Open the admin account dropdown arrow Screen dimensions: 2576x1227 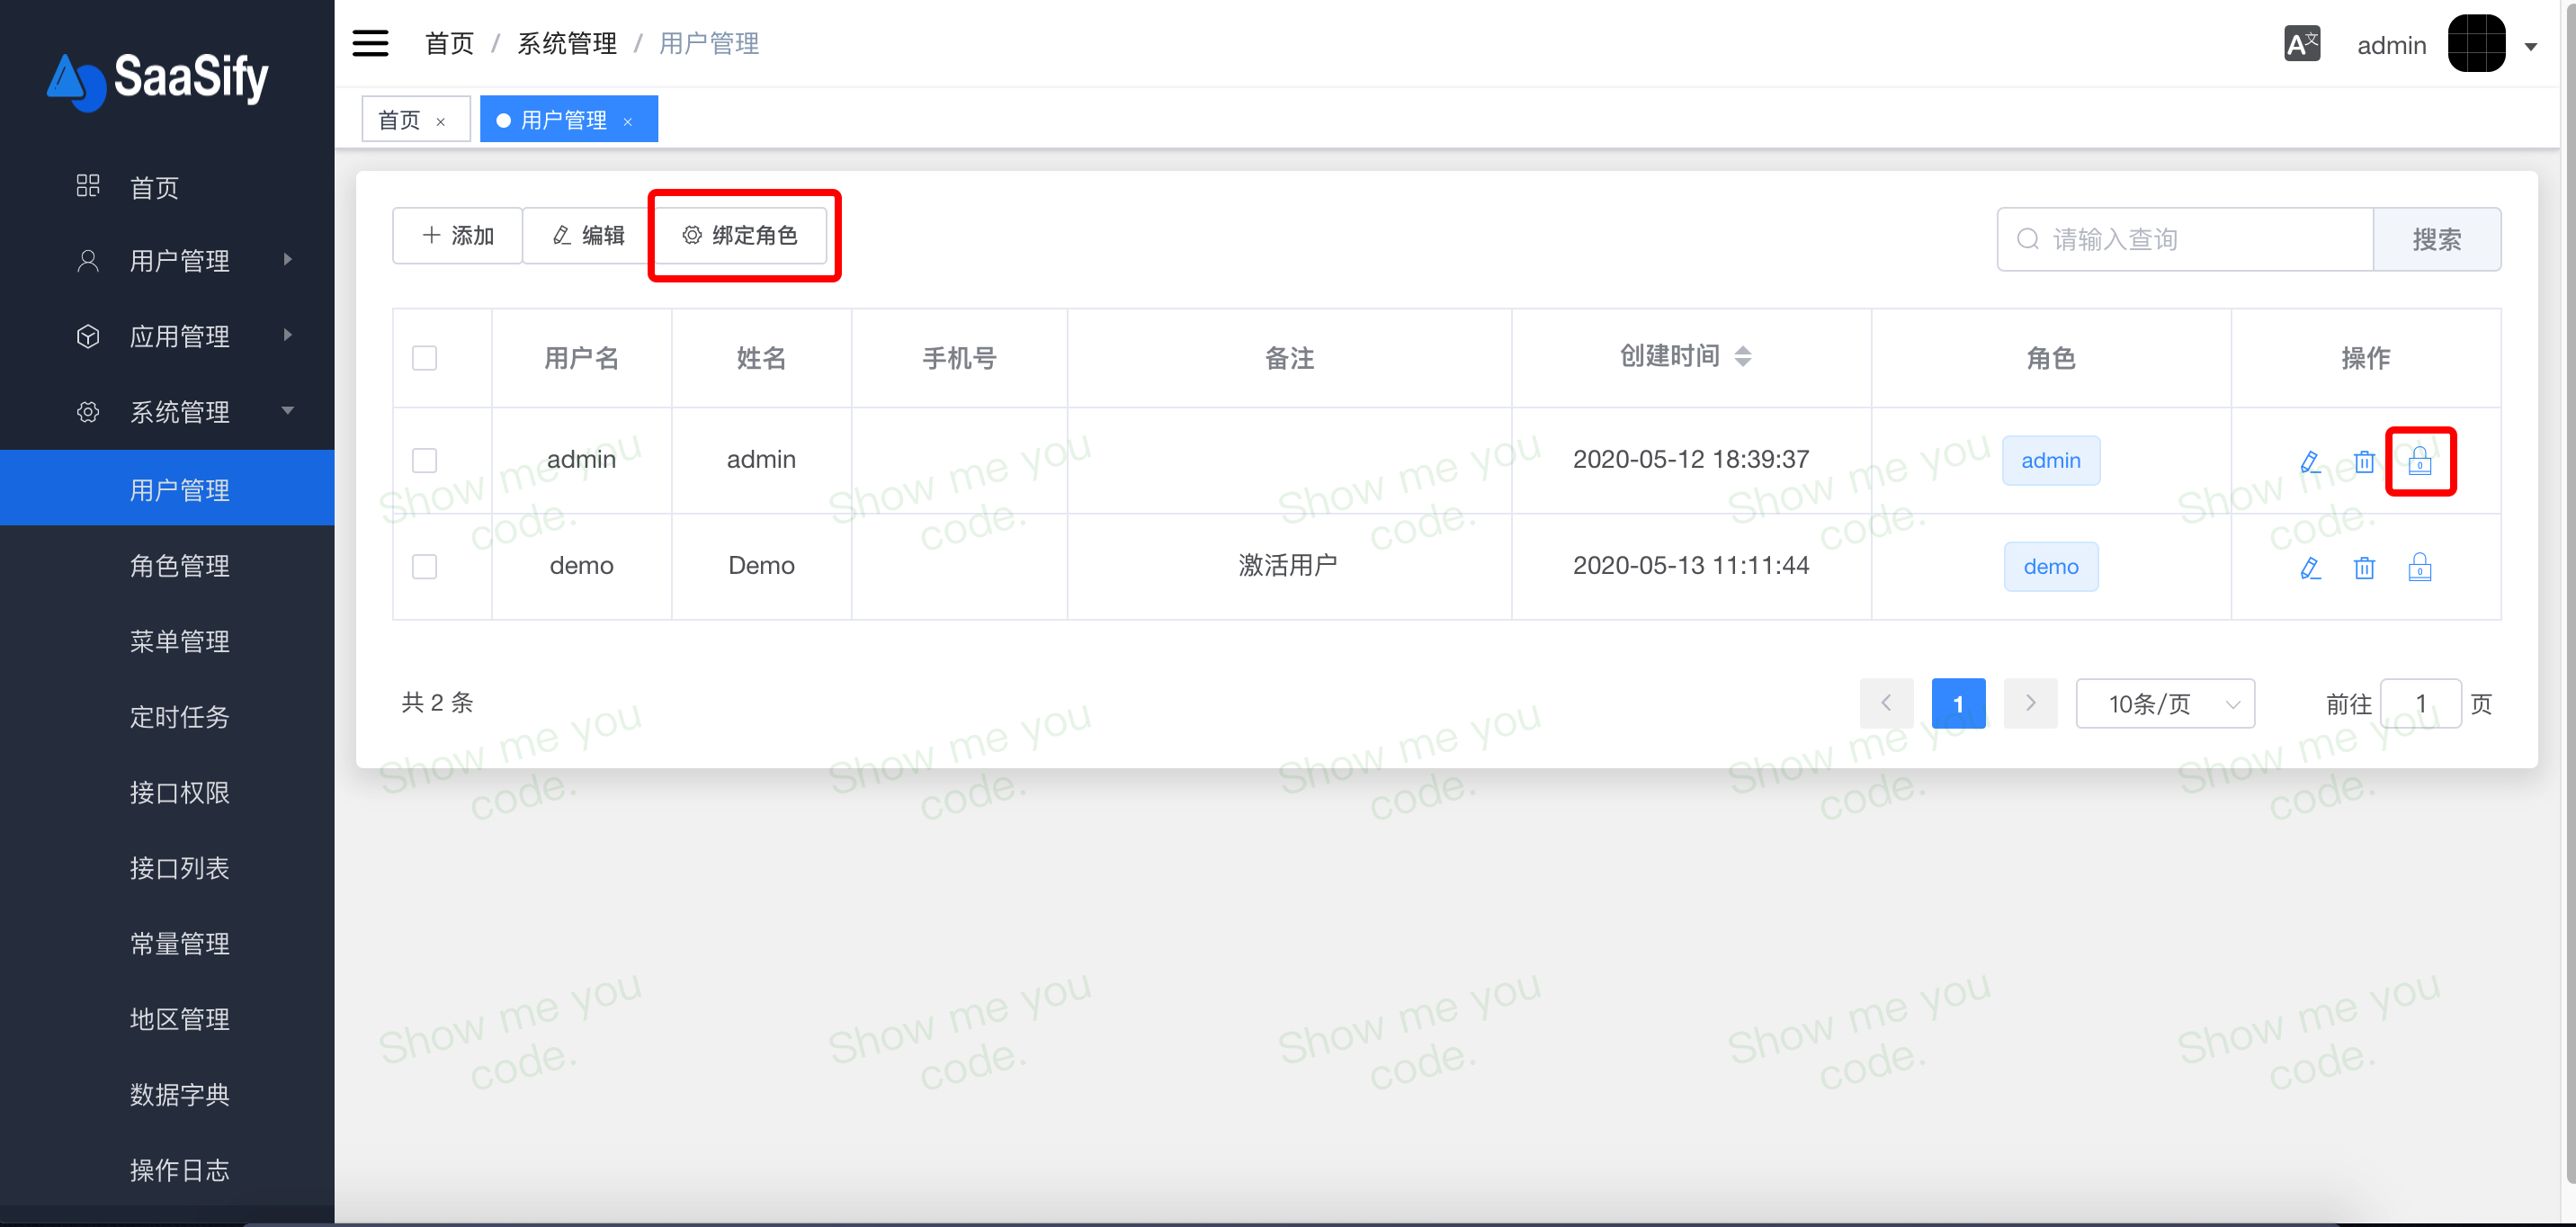(2531, 46)
